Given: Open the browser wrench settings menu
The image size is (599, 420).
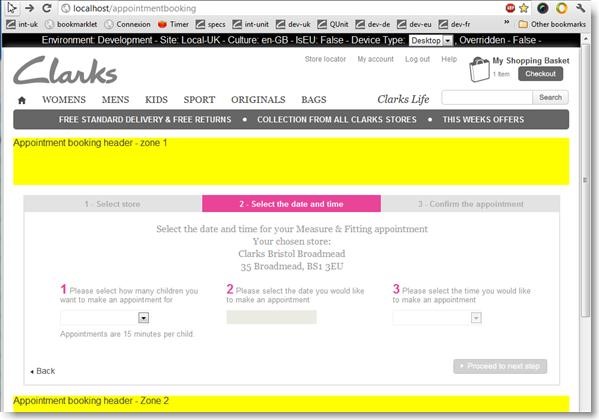Looking at the screenshot, I should 581,8.
